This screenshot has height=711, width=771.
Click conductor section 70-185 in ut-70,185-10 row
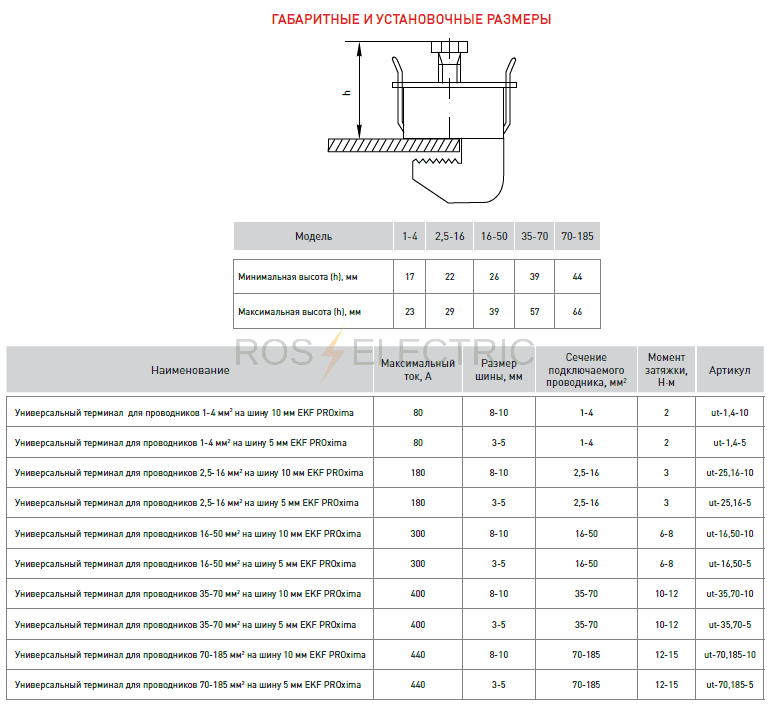coord(586,655)
